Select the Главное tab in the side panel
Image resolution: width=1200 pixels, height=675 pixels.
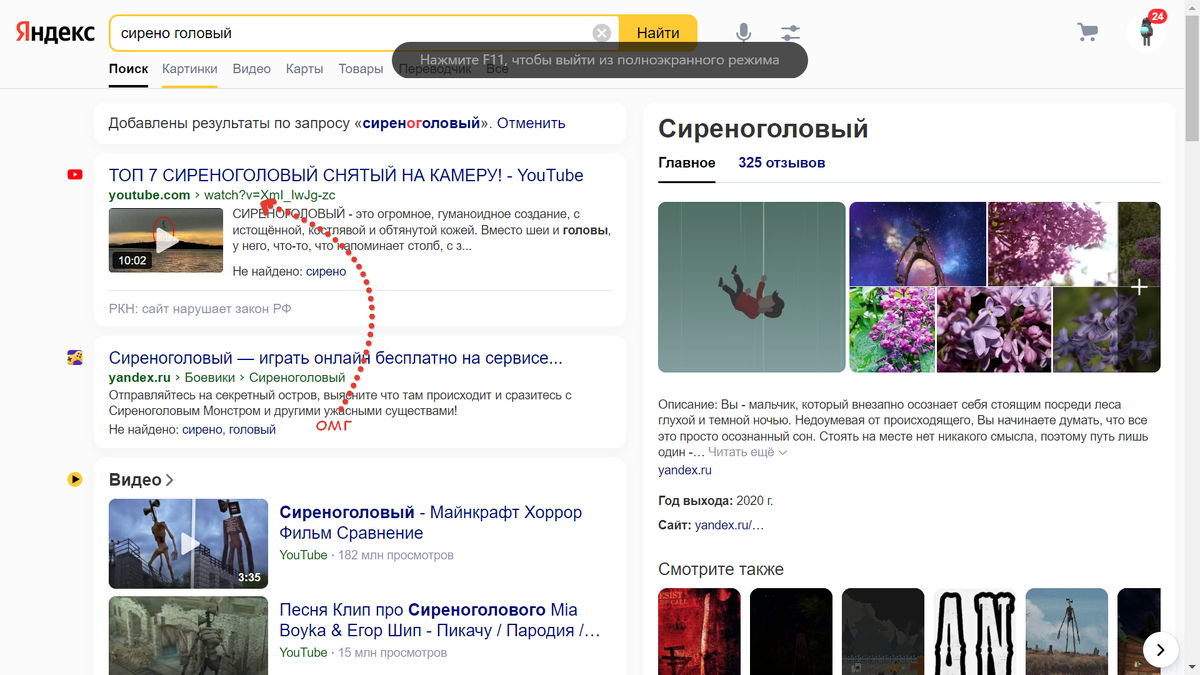point(687,163)
